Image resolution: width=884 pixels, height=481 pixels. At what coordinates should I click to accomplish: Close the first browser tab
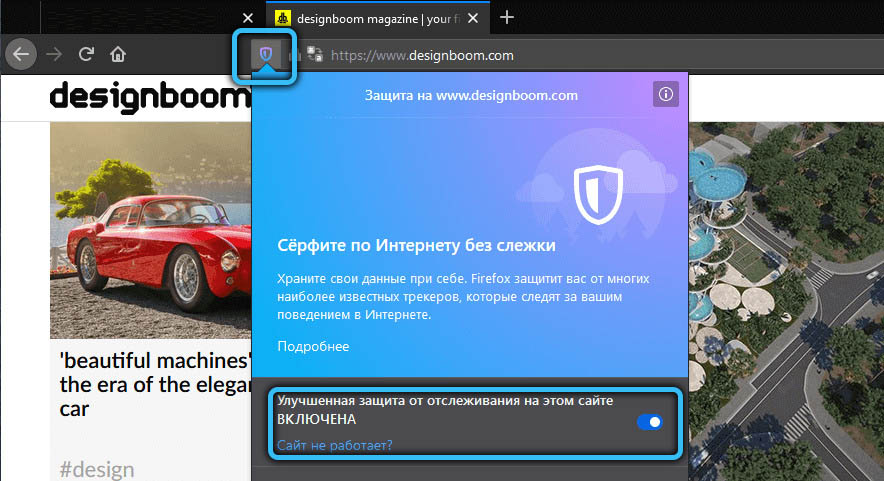[x=248, y=17]
